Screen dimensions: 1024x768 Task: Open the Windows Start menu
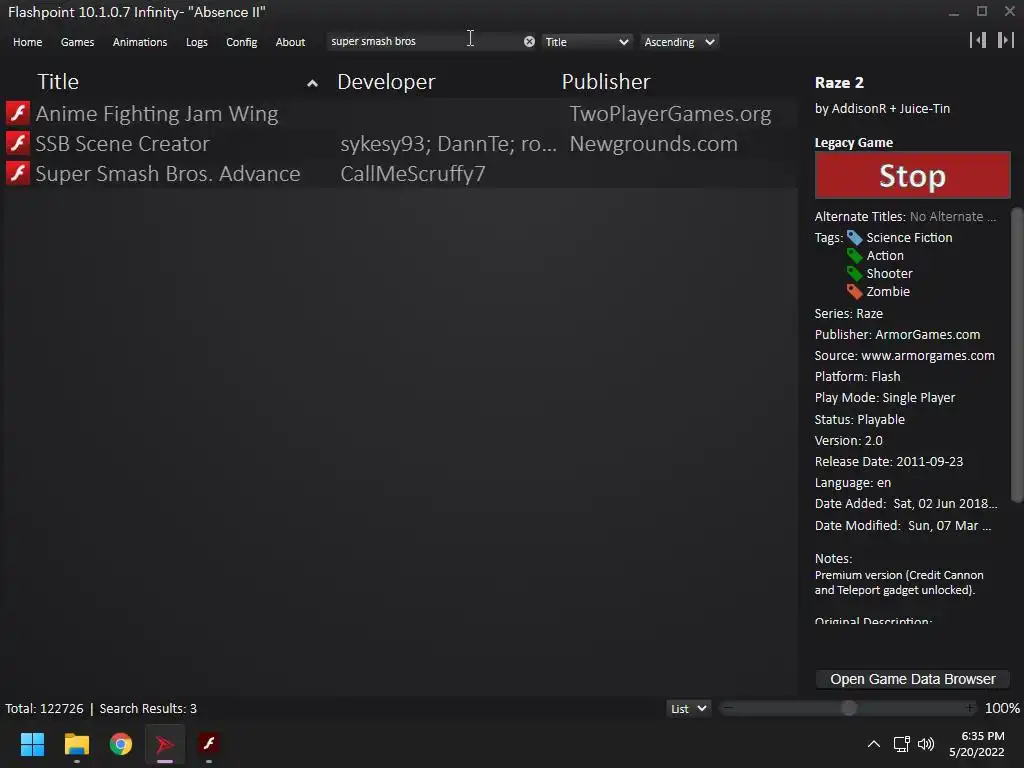[x=32, y=744]
